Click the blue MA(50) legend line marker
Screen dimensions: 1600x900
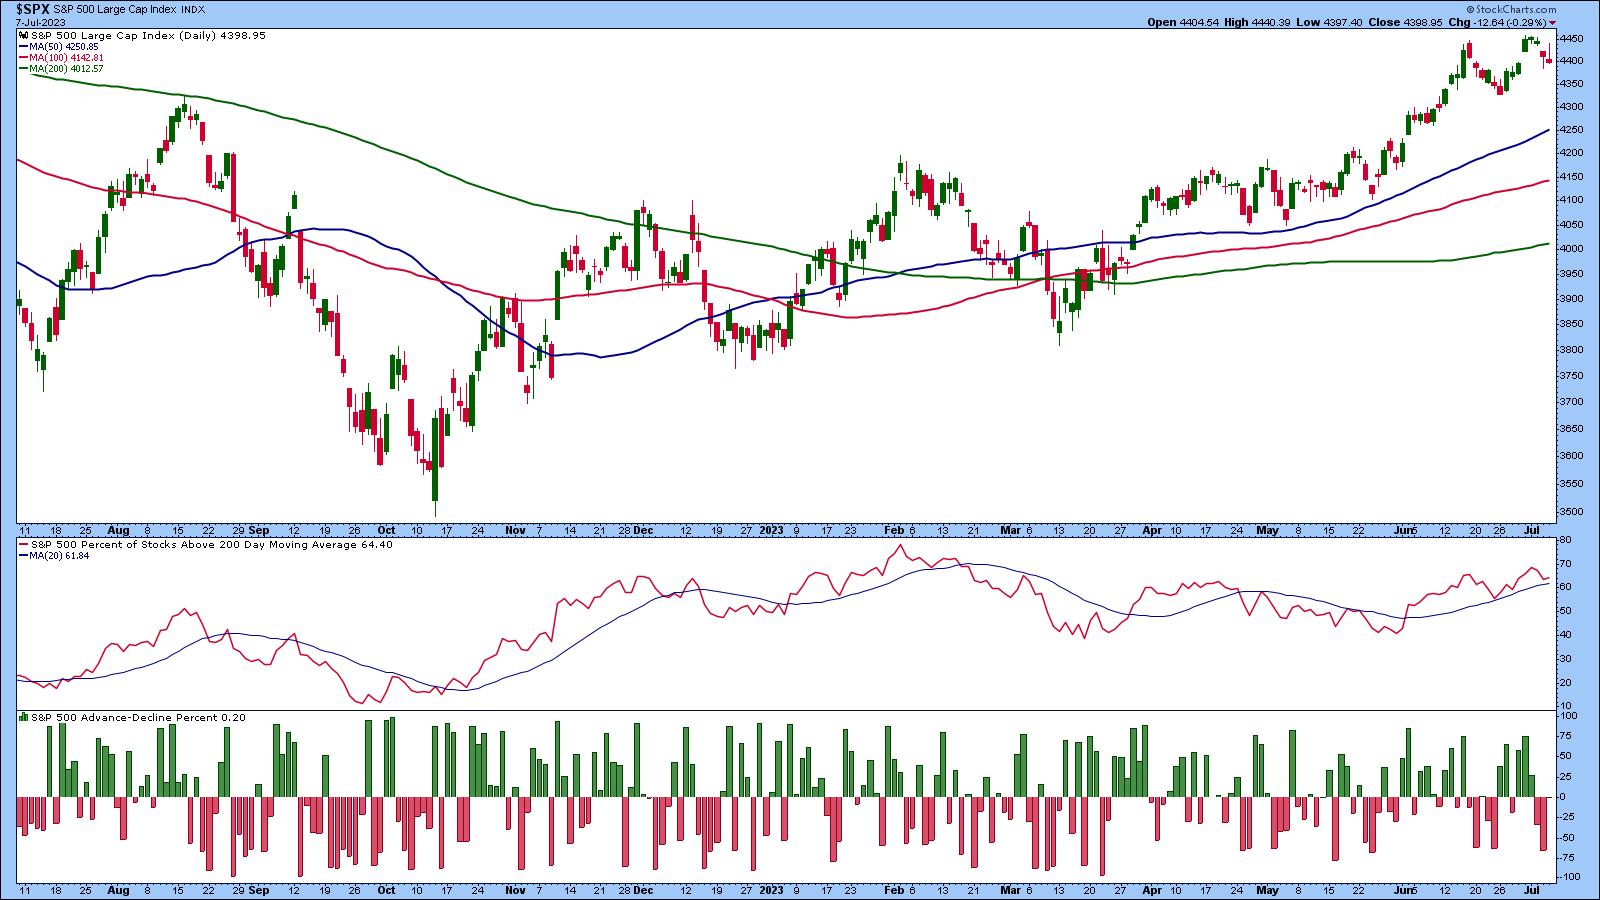click(x=23, y=47)
